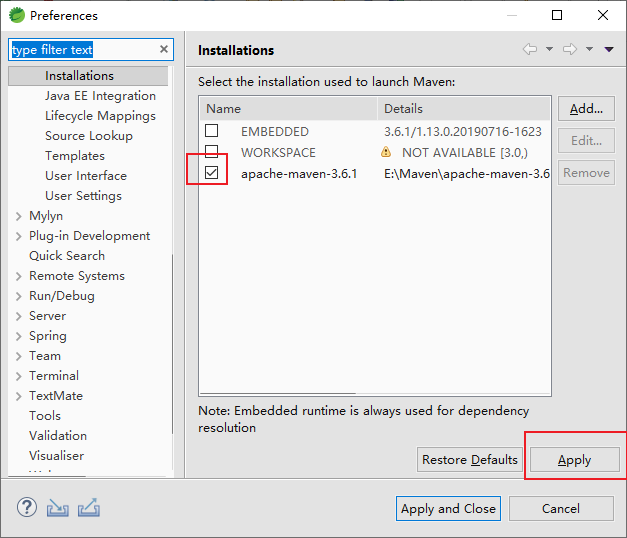Viewport: 627px width, 538px height.
Task: Expand the Team node
Action: coord(18,356)
